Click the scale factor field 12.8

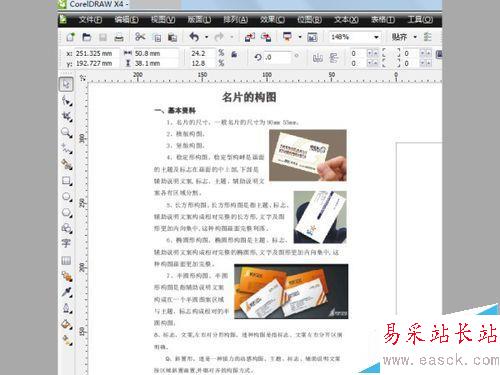click(203, 63)
